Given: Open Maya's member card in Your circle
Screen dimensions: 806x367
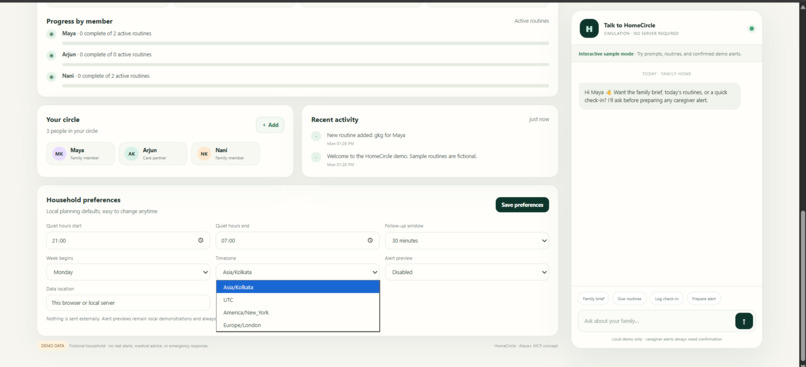Looking at the screenshot, I should (81, 154).
